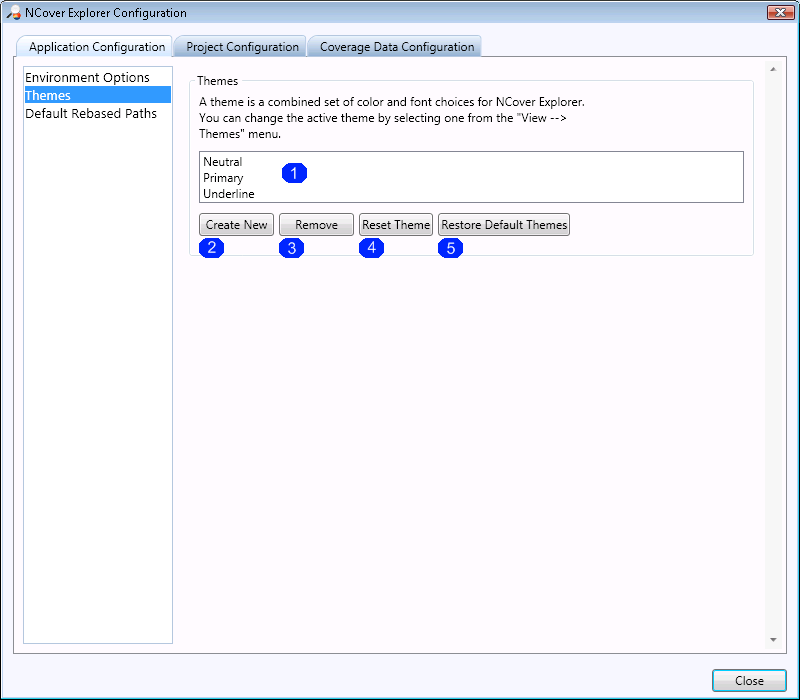
Task: Remove the selected theme
Action: pyautogui.click(x=316, y=224)
